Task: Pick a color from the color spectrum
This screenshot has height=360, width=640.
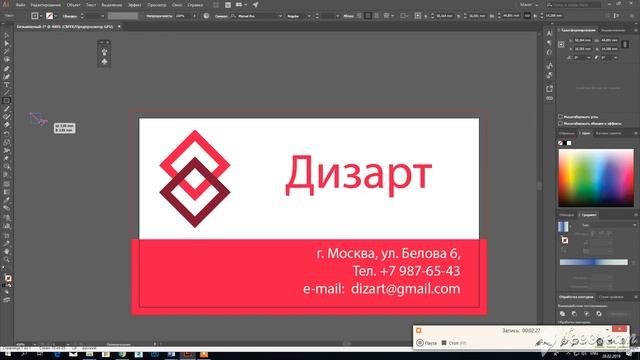Action: [x=596, y=178]
